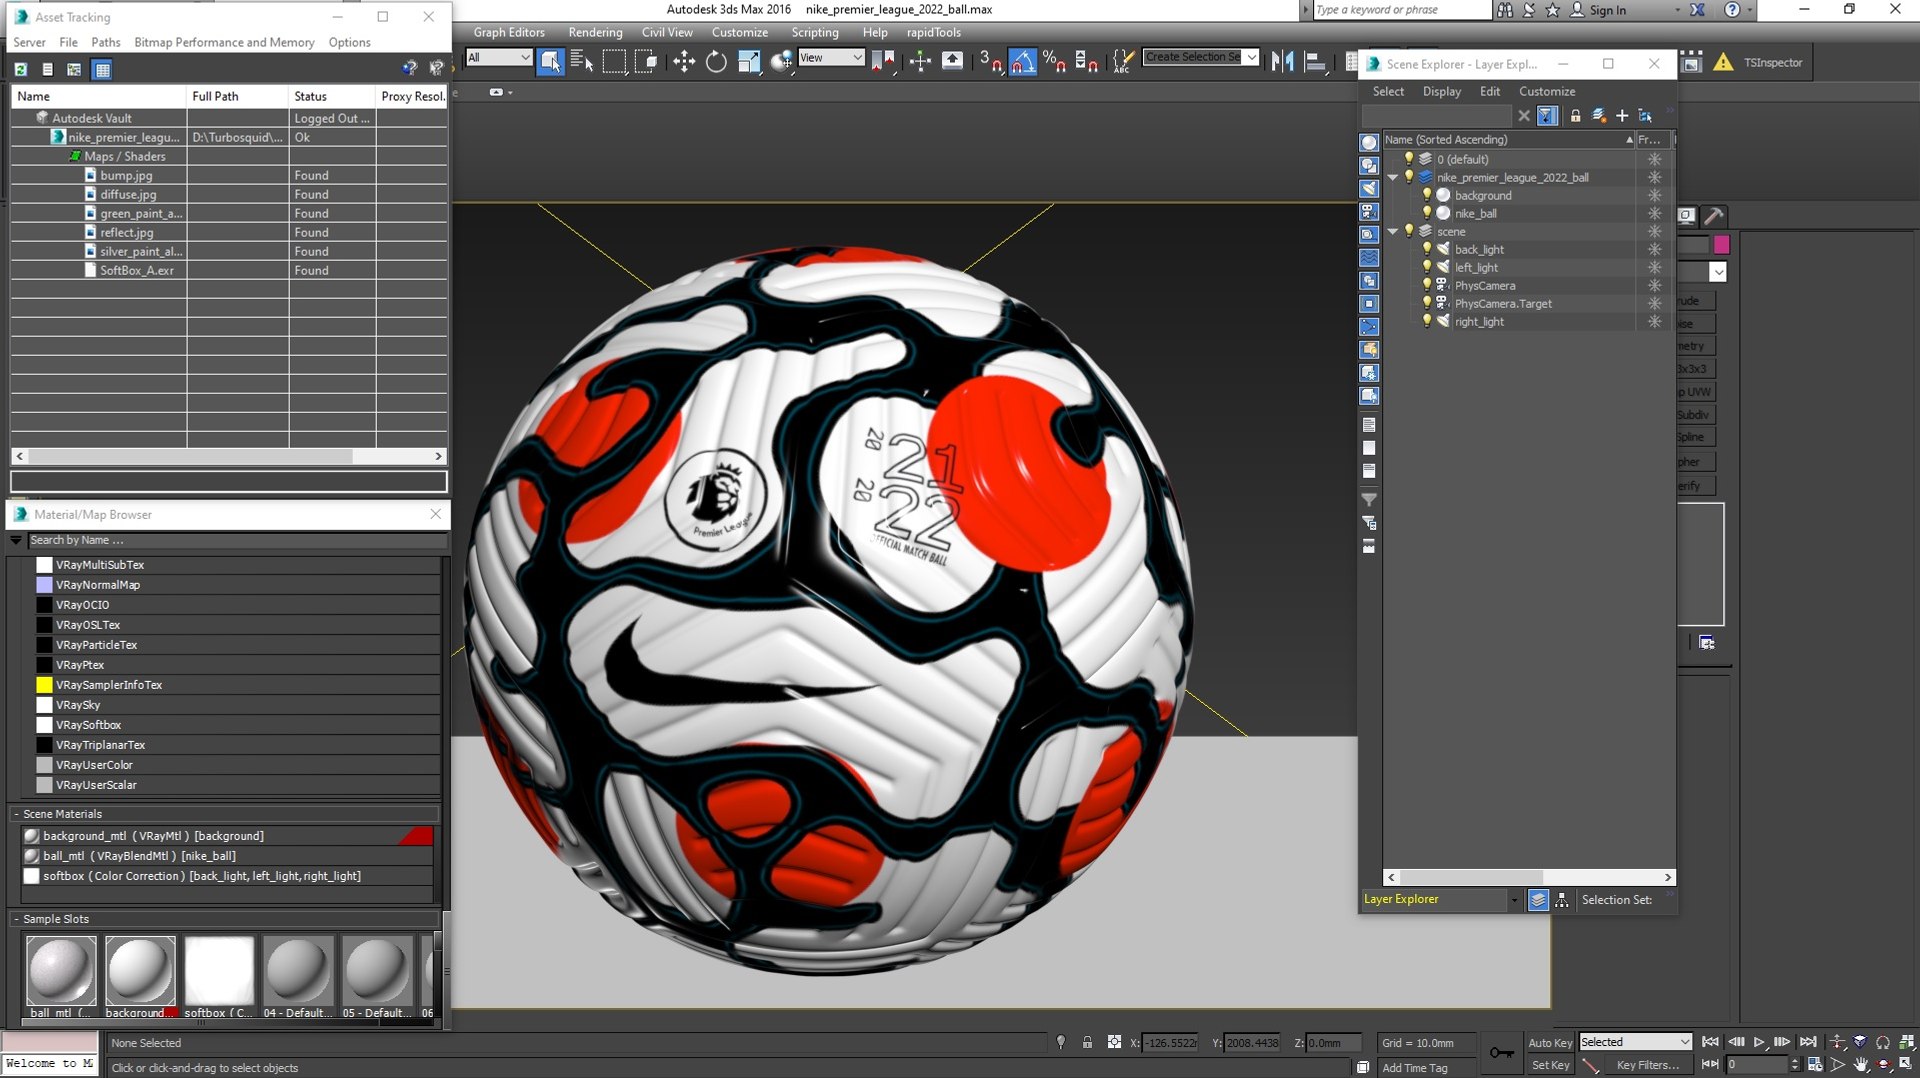This screenshot has height=1078, width=1920.
Task: Open the Select by Name tool
Action: tap(582, 62)
